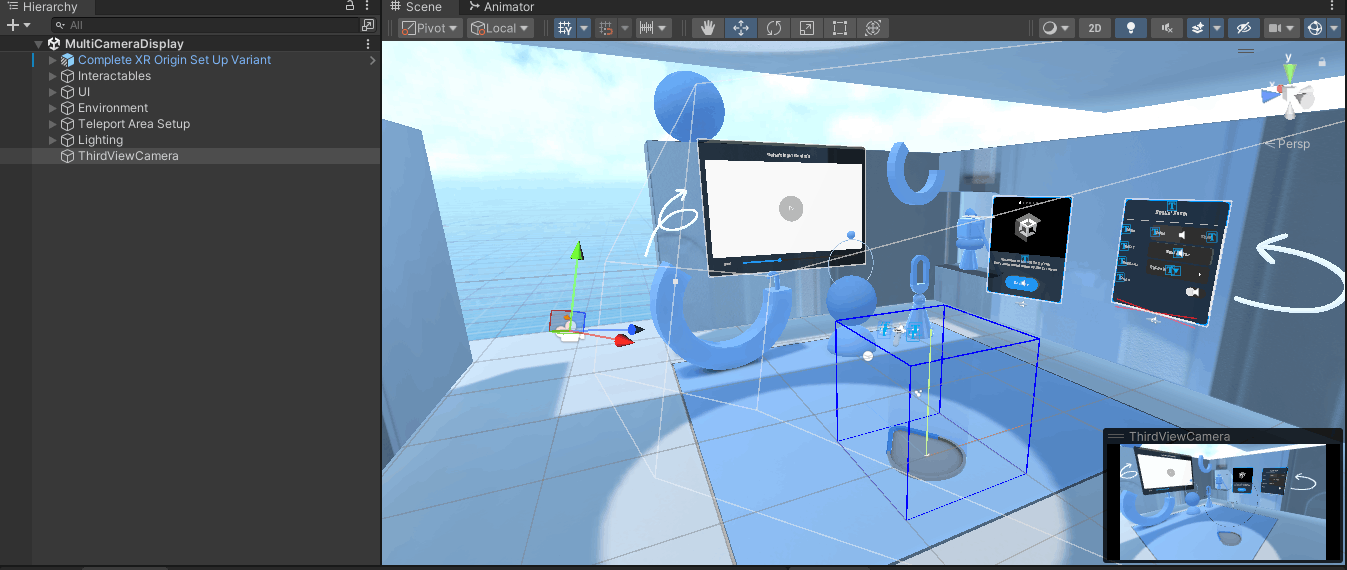Viewport: 1347px width, 570px height.
Task: Choose the Scale tool
Action: coord(807,28)
